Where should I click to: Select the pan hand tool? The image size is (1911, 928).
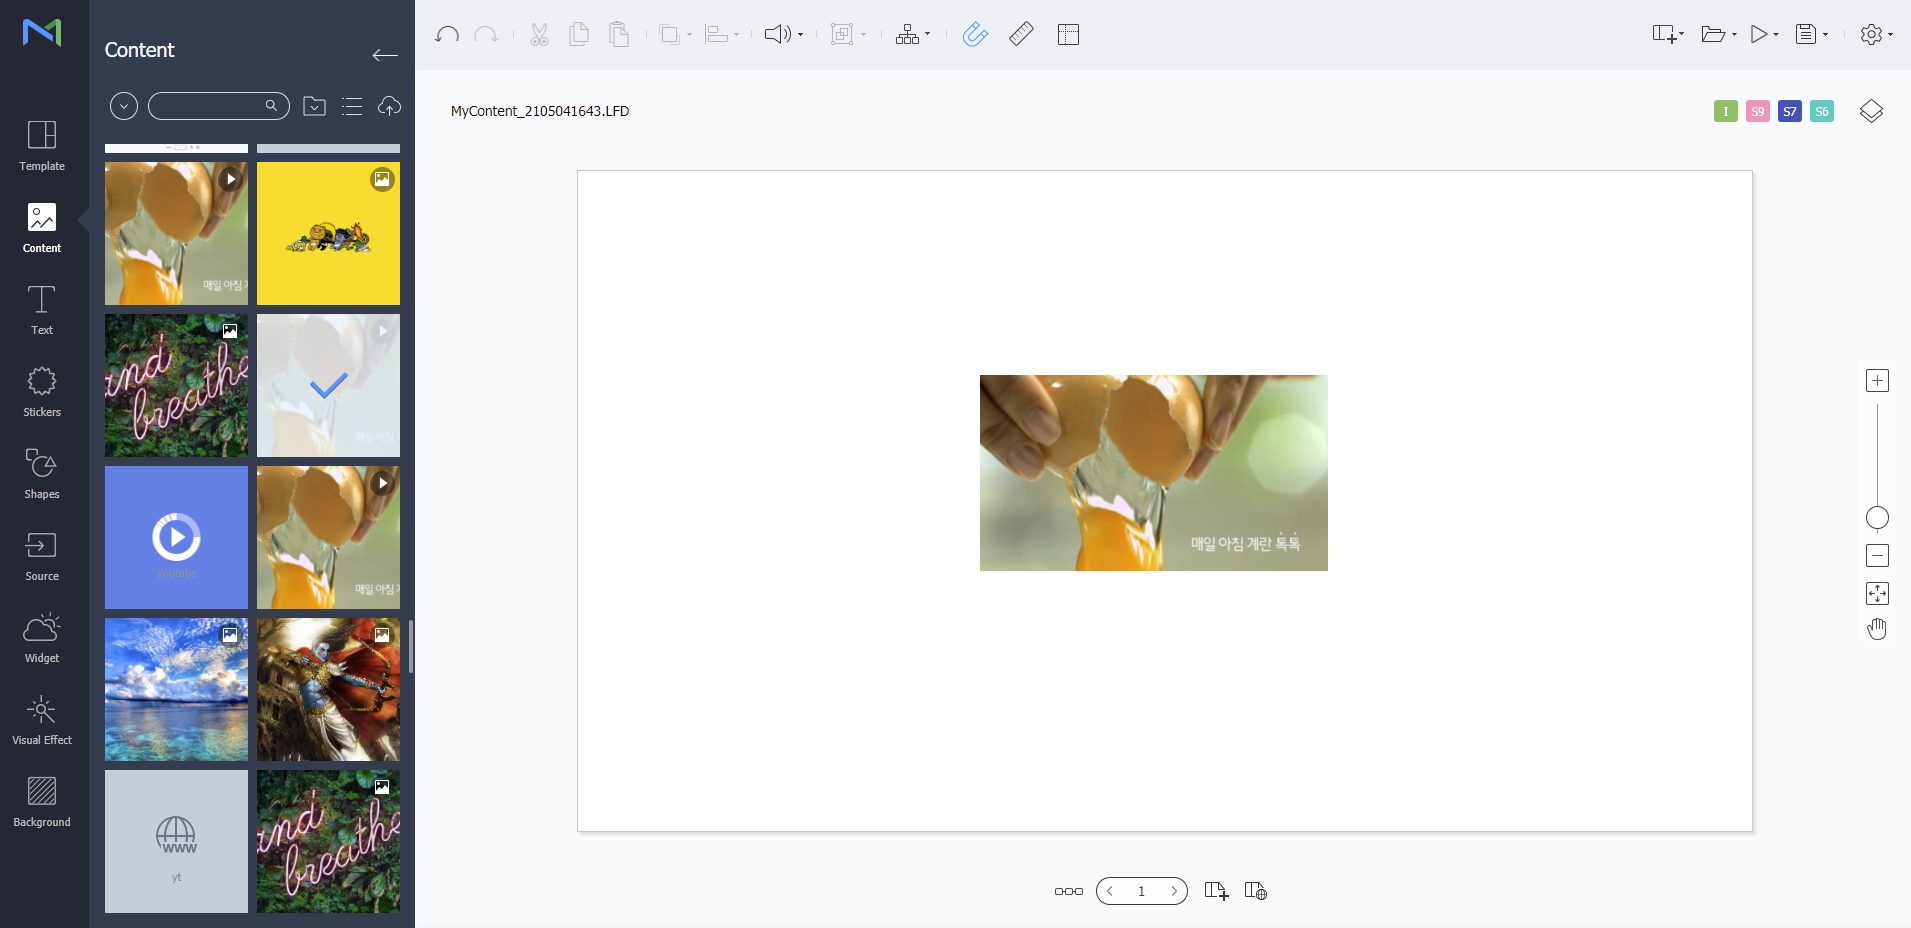coord(1877,629)
